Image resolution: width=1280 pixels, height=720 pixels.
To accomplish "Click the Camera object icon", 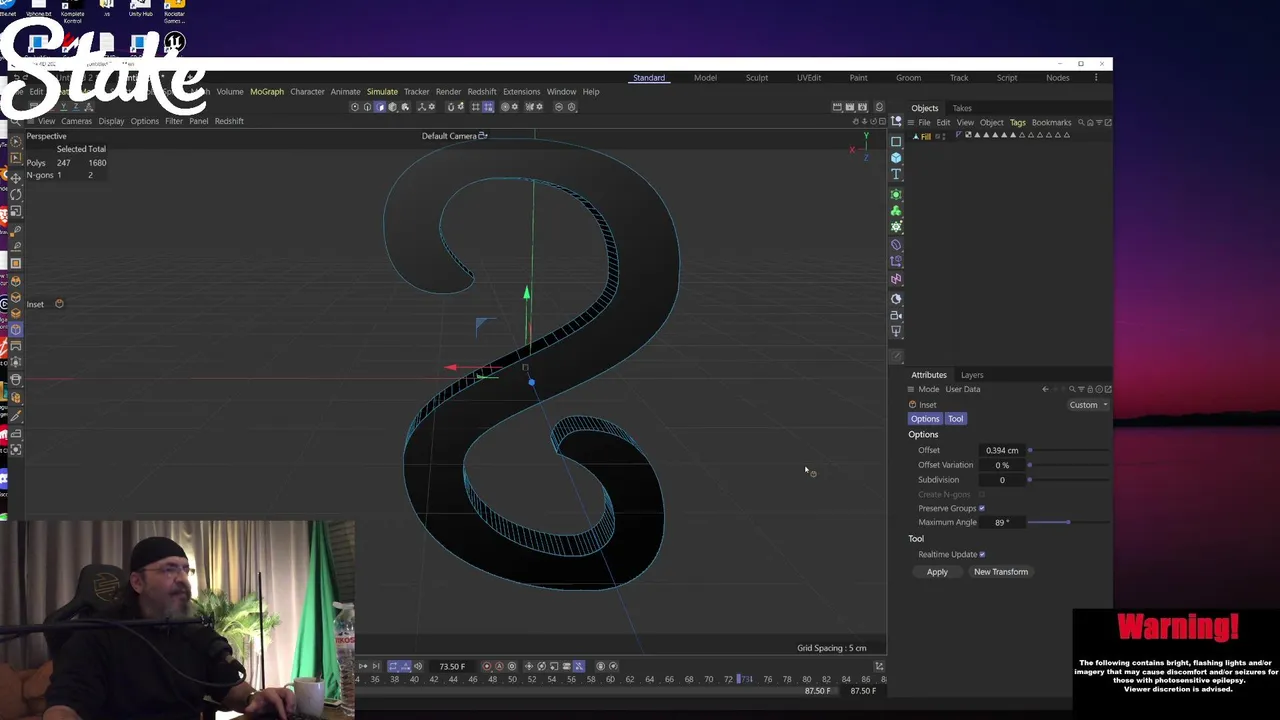I will click(896, 315).
